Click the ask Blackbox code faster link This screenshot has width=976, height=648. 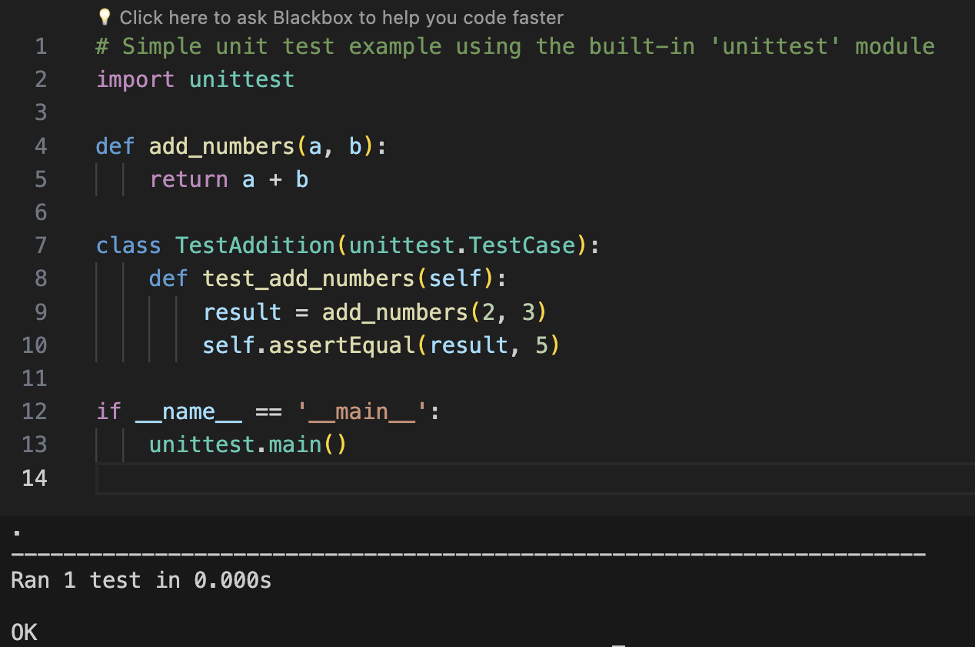(340, 18)
